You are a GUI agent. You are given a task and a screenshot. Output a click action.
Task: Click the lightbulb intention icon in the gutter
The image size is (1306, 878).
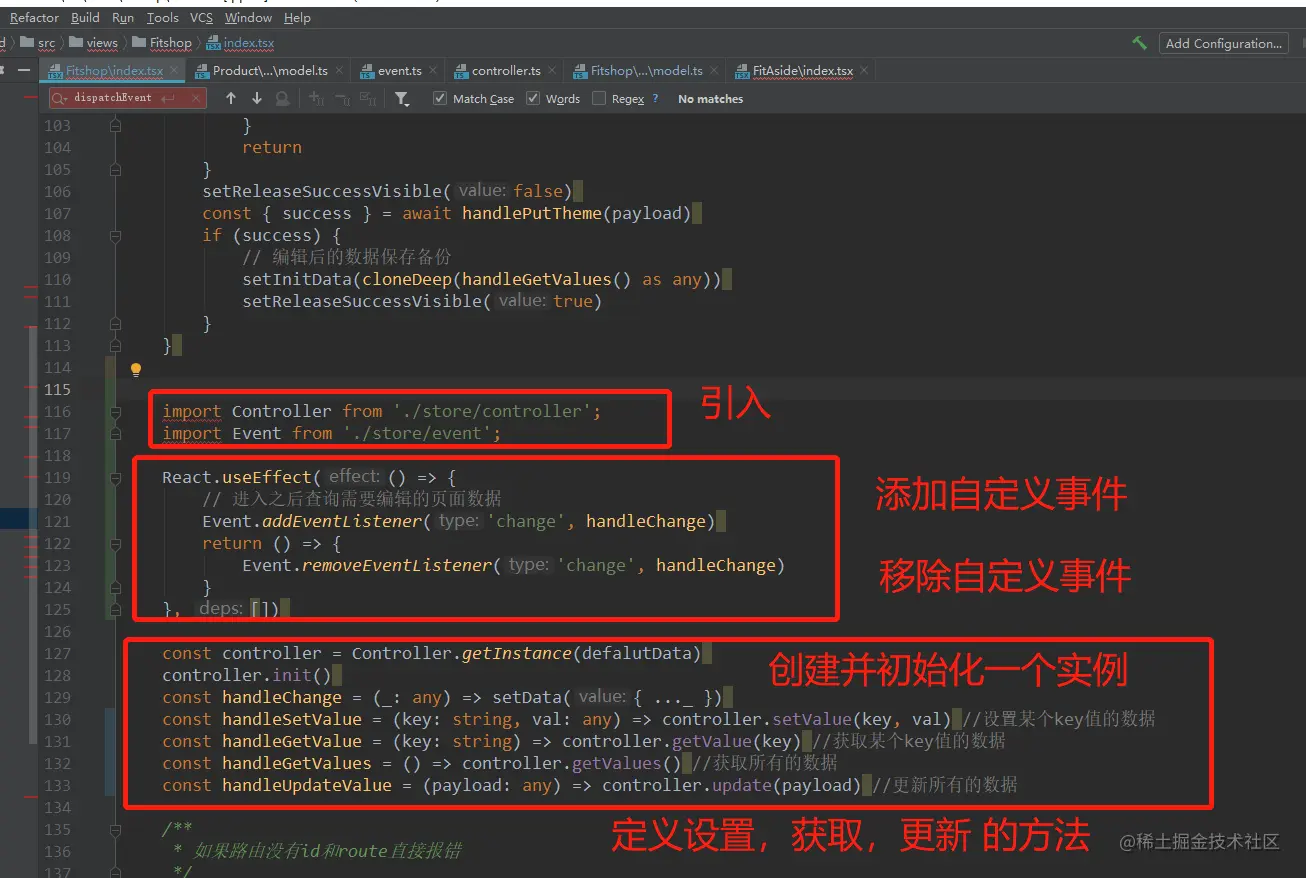pos(136,369)
